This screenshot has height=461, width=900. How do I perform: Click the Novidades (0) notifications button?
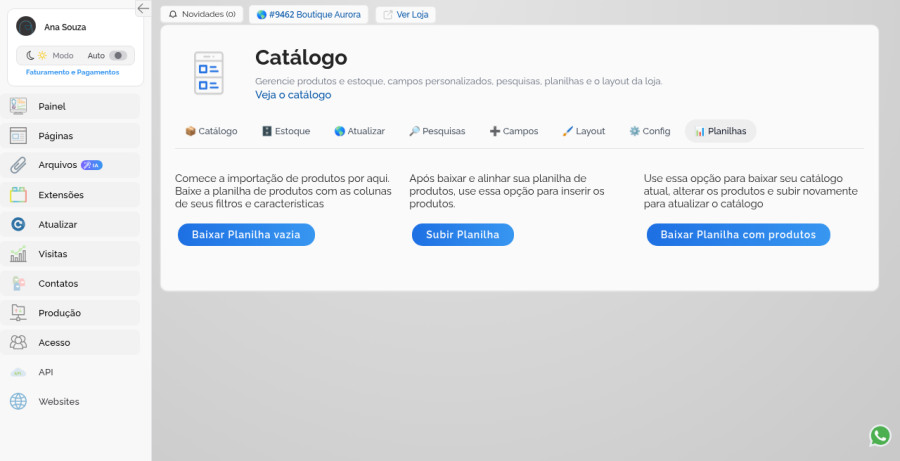(x=201, y=14)
